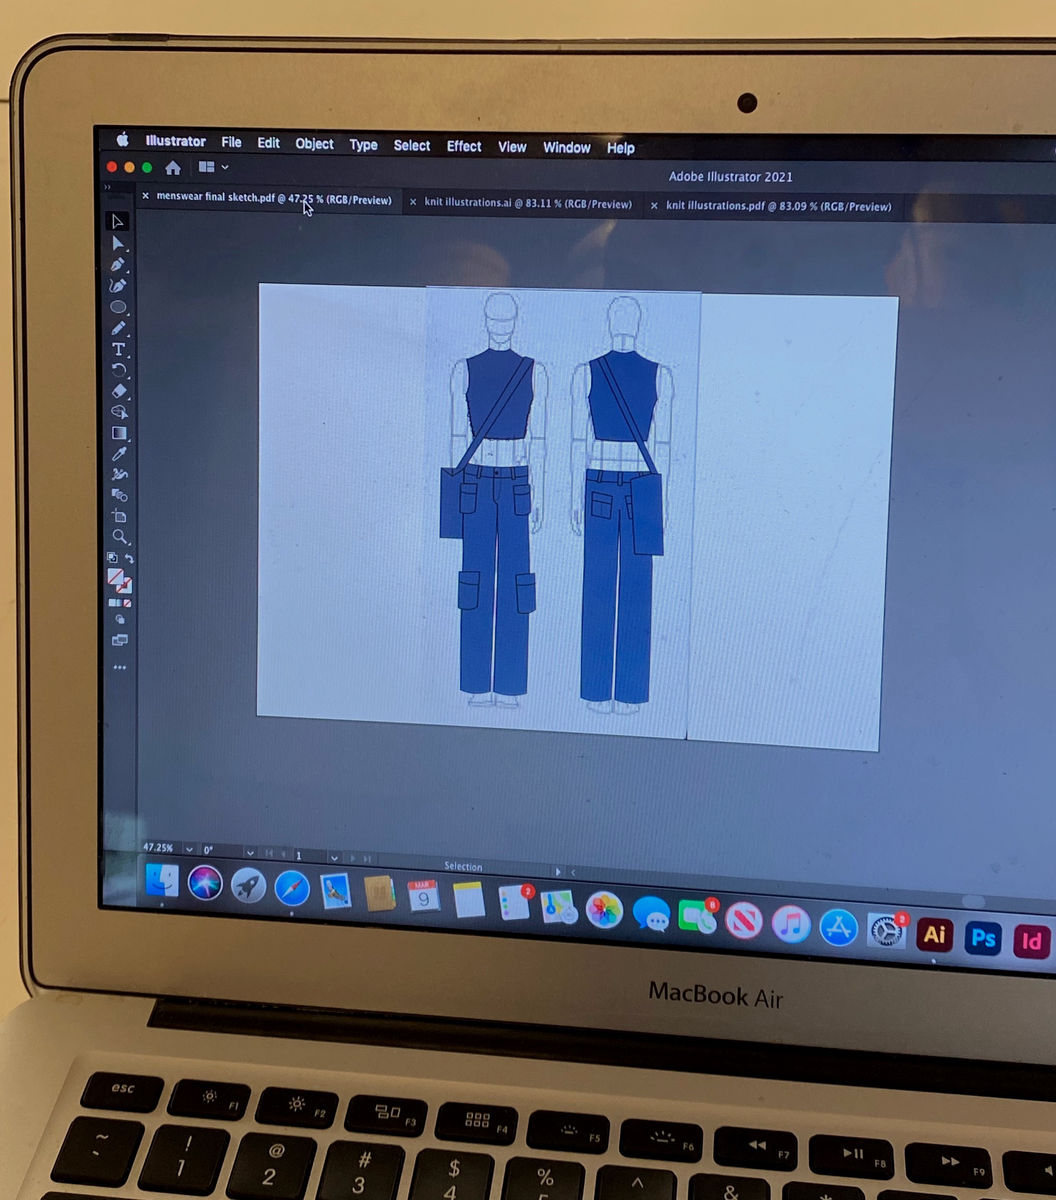Viewport: 1056px width, 1200px height.
Task: Toggle the drawing mode button
Action: pos(120,619)
